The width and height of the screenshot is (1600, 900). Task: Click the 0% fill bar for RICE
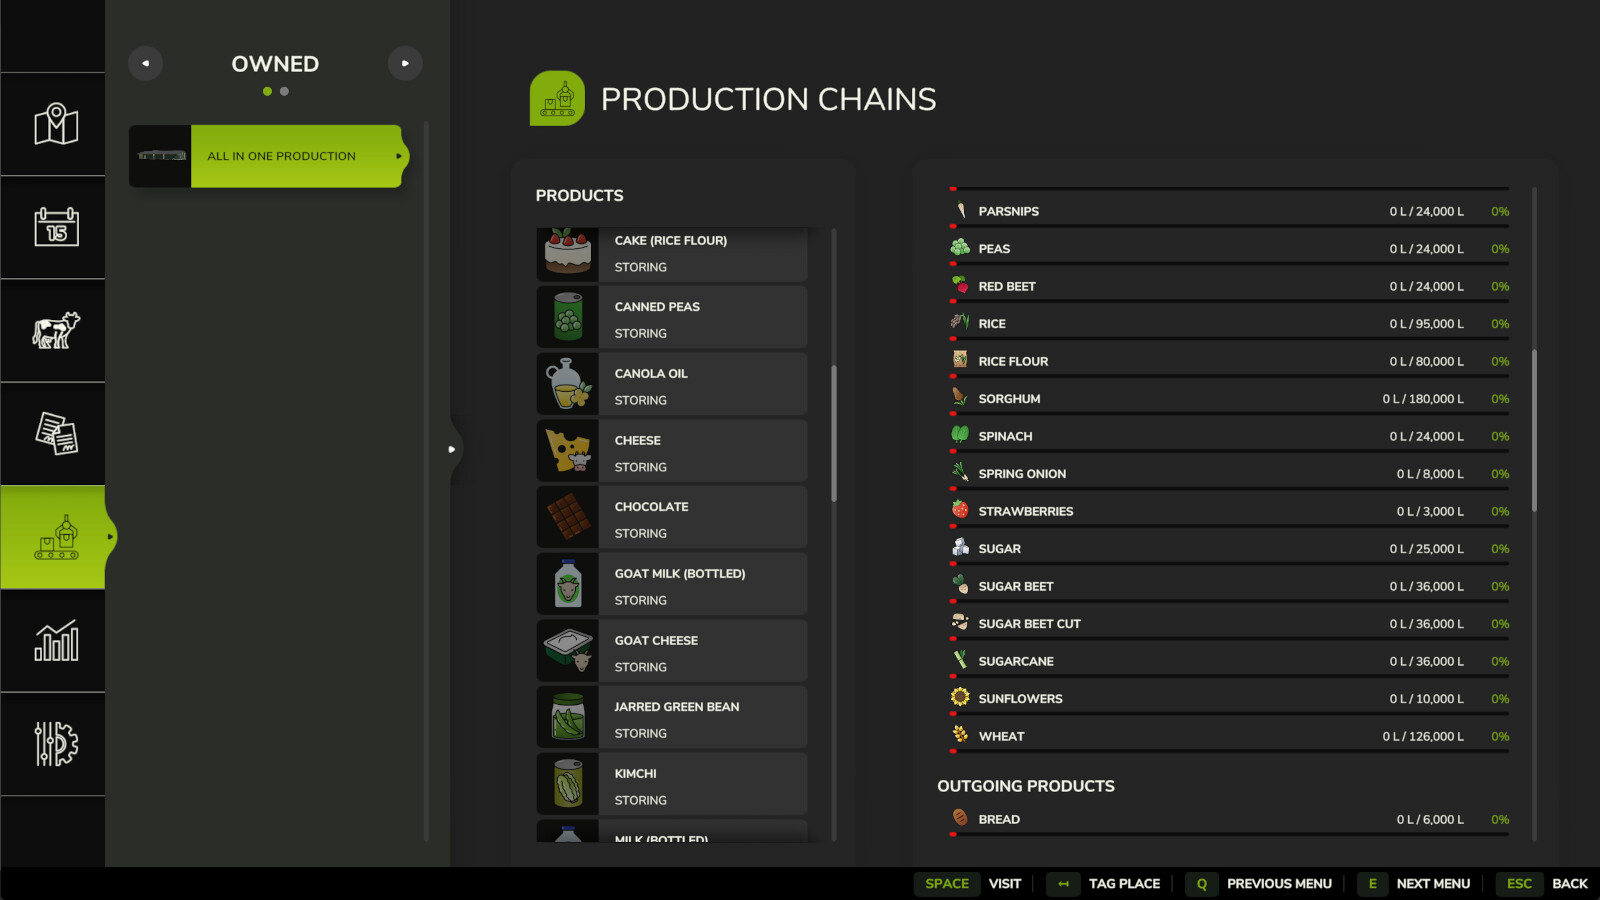pyautogui.click(x=1499, y=323)
